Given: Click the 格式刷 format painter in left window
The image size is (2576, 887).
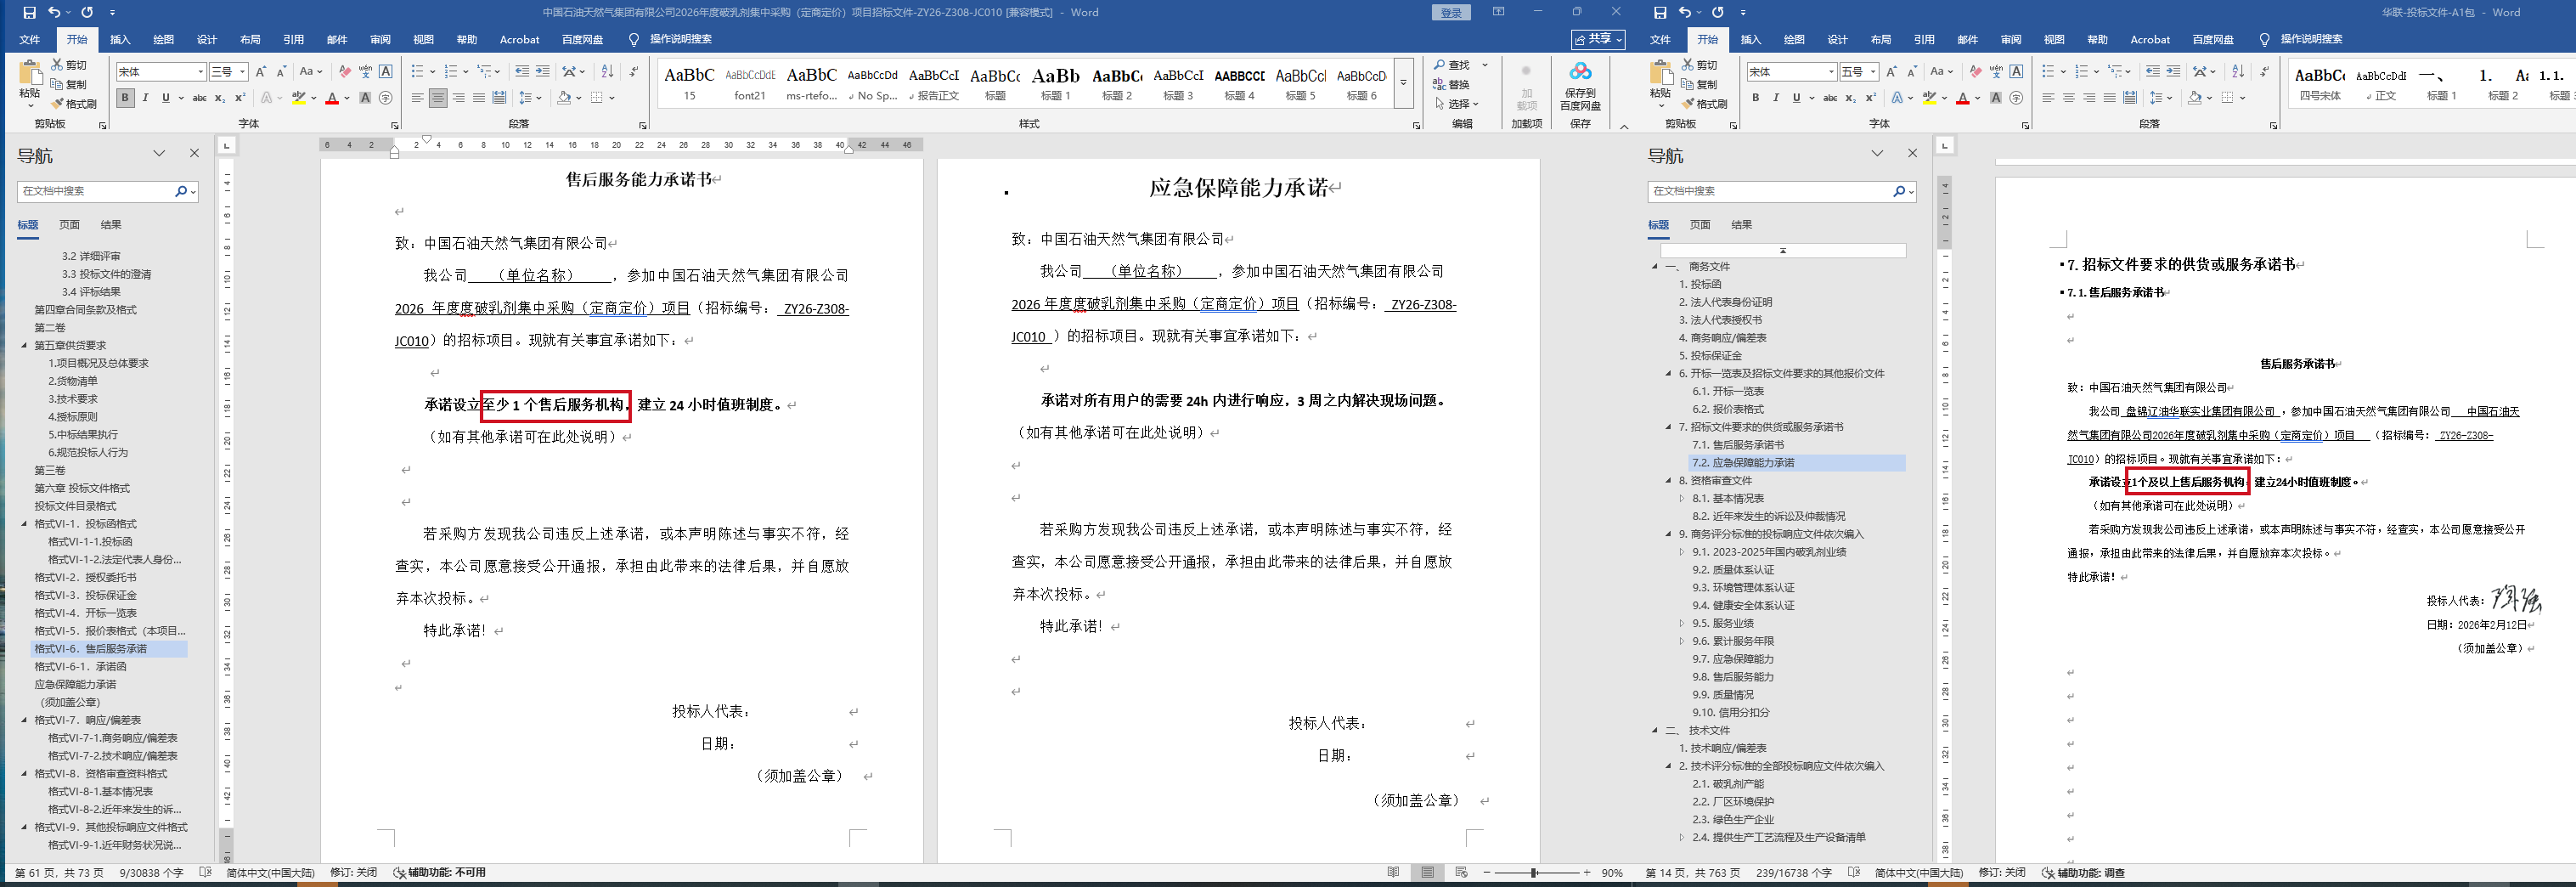Looking at the screenshot, I should (x=74, y=104).
